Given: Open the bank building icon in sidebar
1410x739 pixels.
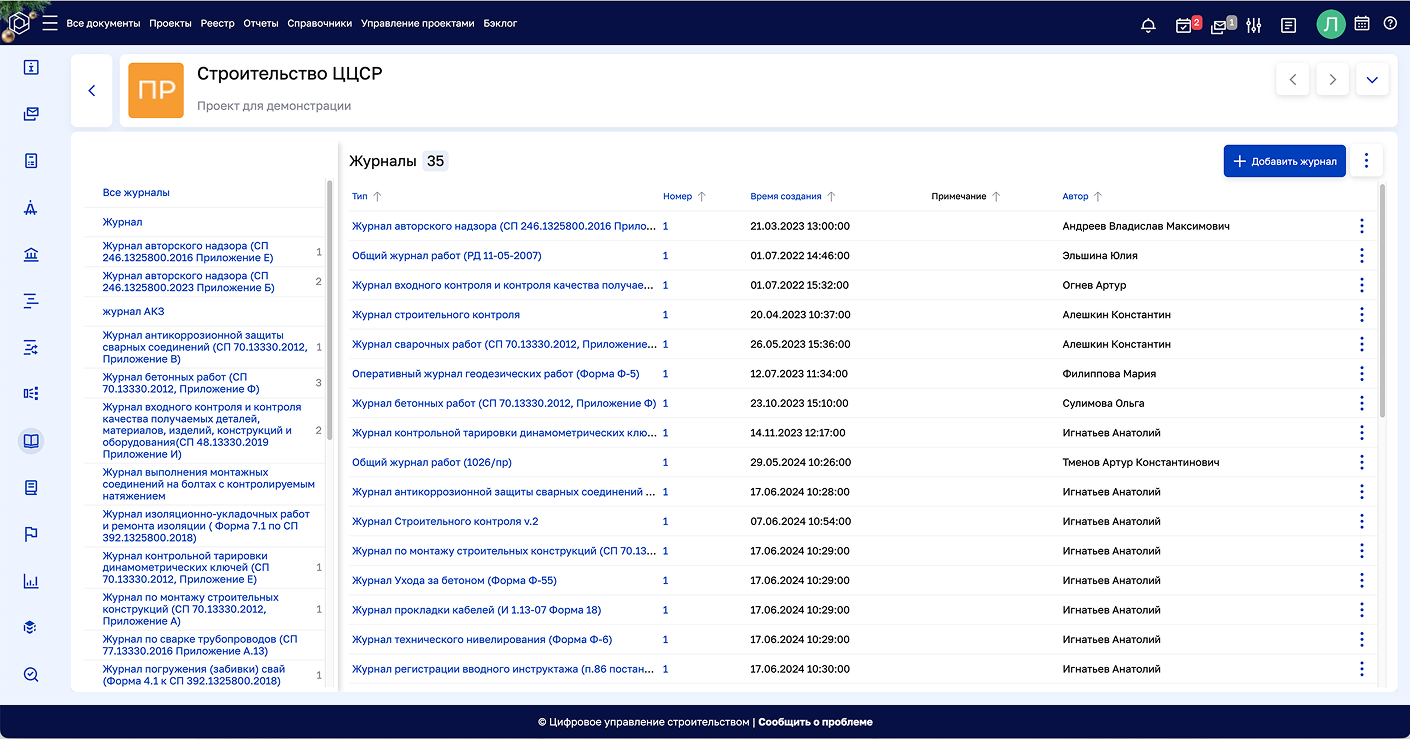Looking at the screenshot, I should click(31, 254).
